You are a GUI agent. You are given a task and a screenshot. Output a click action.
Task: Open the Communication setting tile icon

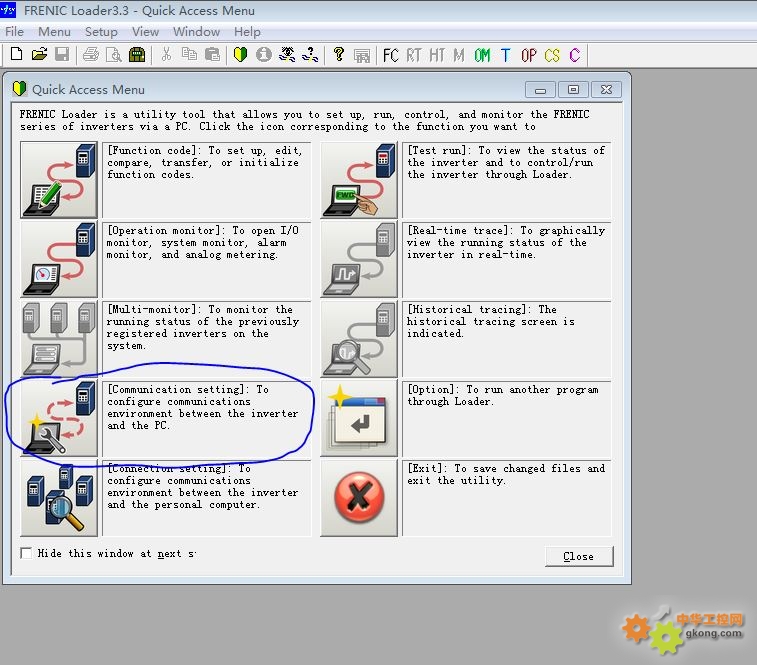coord(59,418)
